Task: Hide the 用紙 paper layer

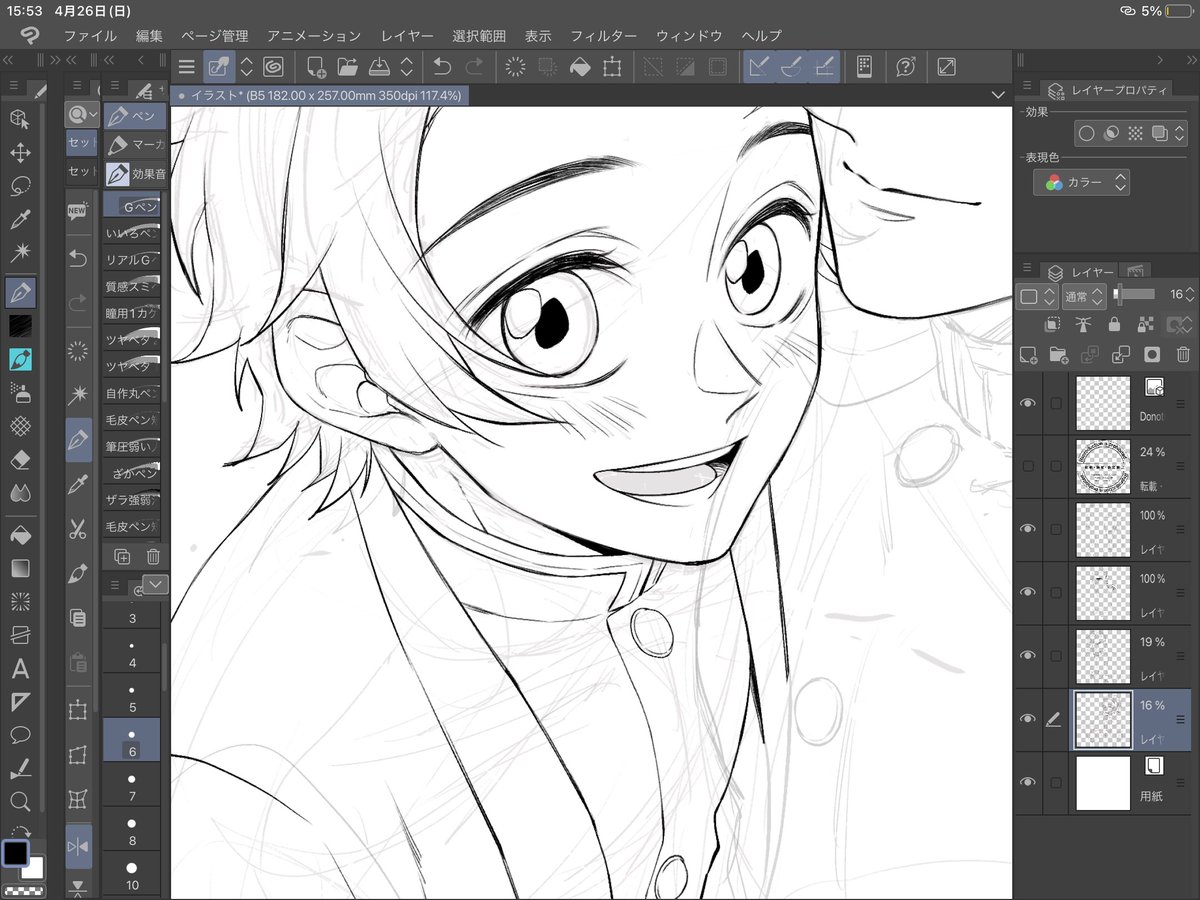Action: [1027, 782]
